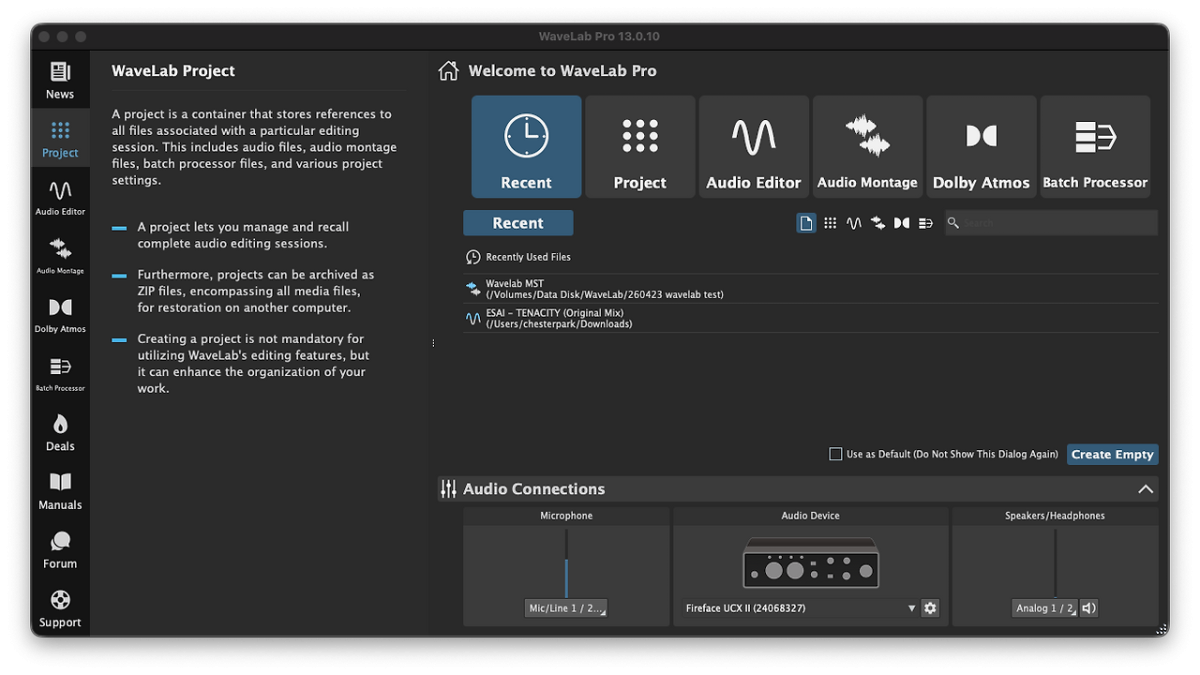Select the Audio Editor tile tab
The image size is (1200, 675).
(x=754, y=147)
